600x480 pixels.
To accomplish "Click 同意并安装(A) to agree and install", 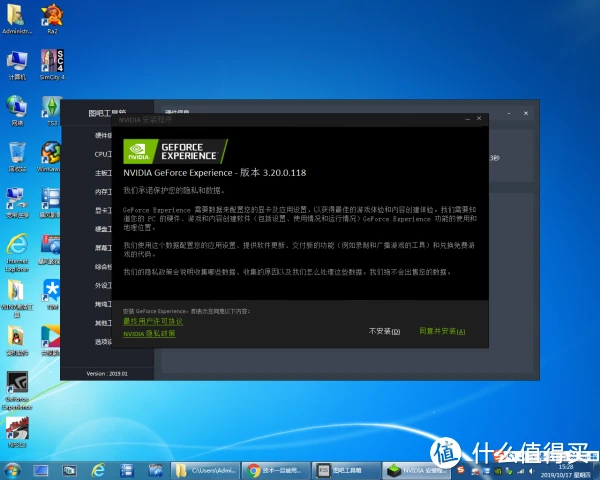I will pyautogui.click(x=442, y=331).
